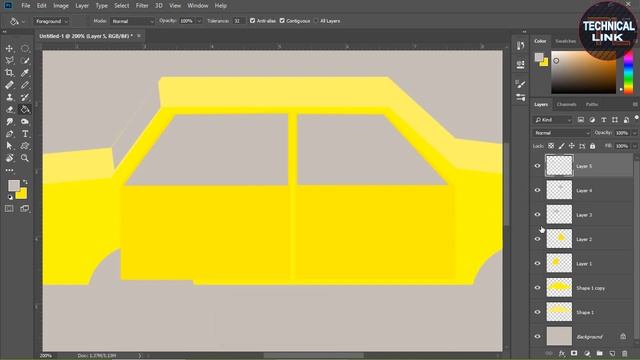Open the Layers panel Fill arrow
This screenshot has height=360, width=640.
click(x=634, y=146)
